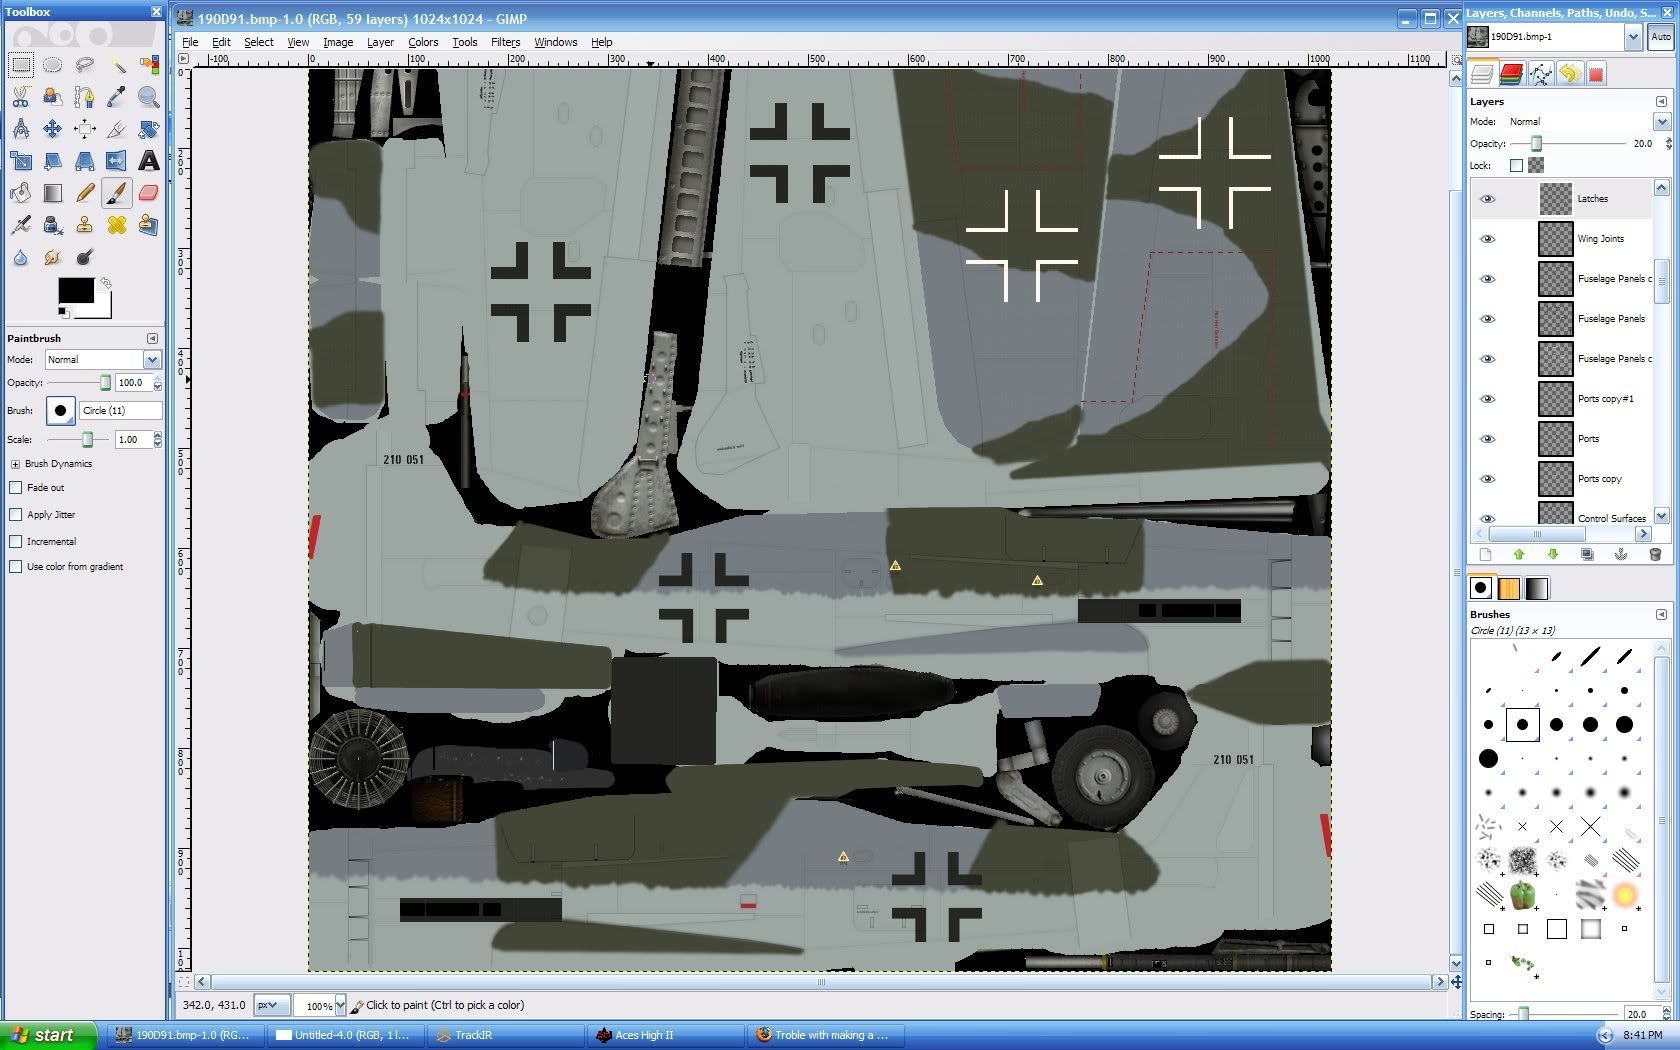
Task: Expand the Brush Dynamics section
Action: [x=15, y=464]
